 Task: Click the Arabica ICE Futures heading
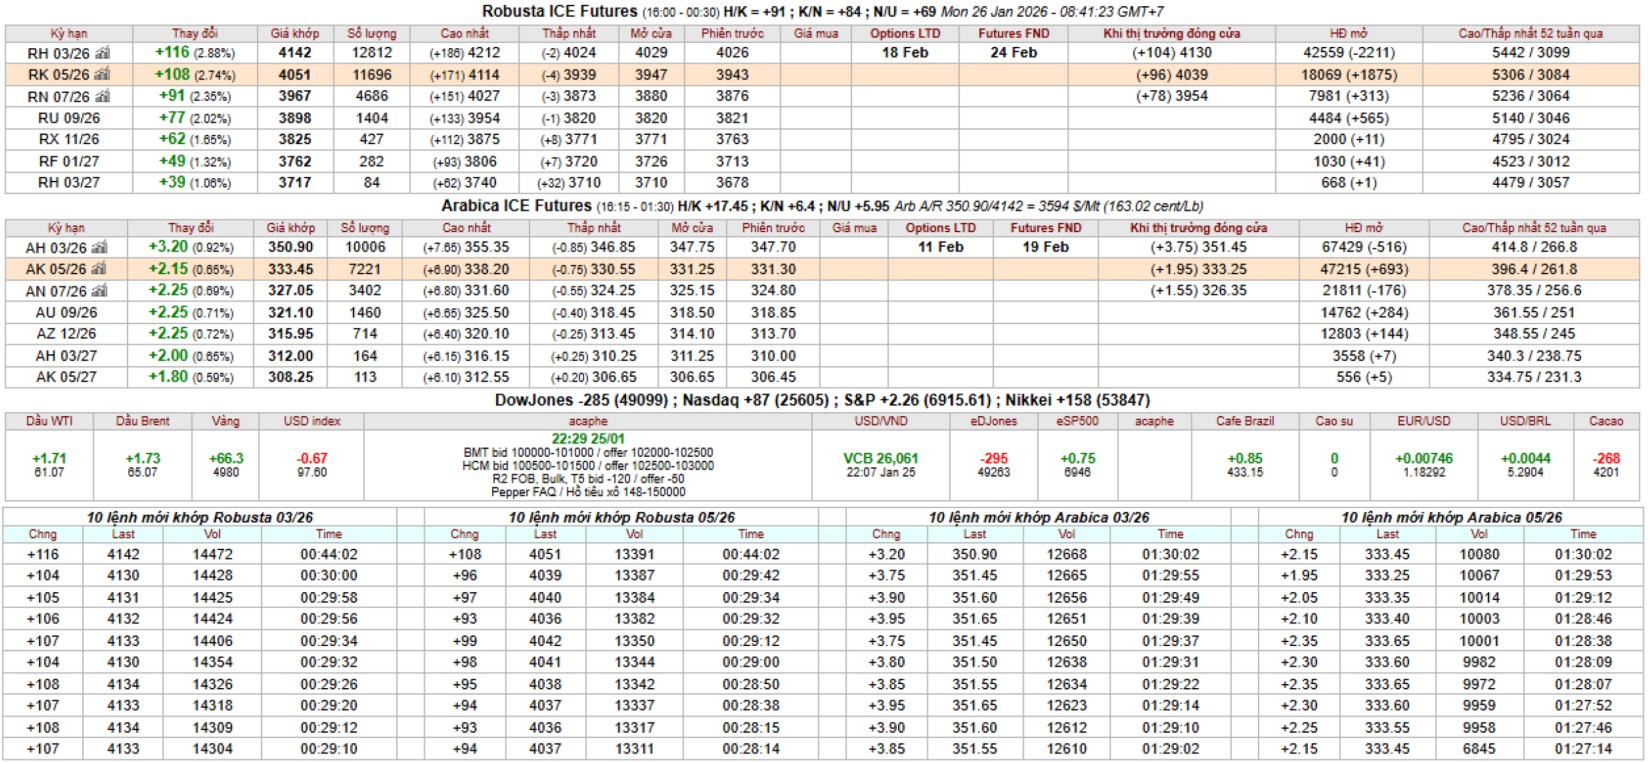(516, 206)
